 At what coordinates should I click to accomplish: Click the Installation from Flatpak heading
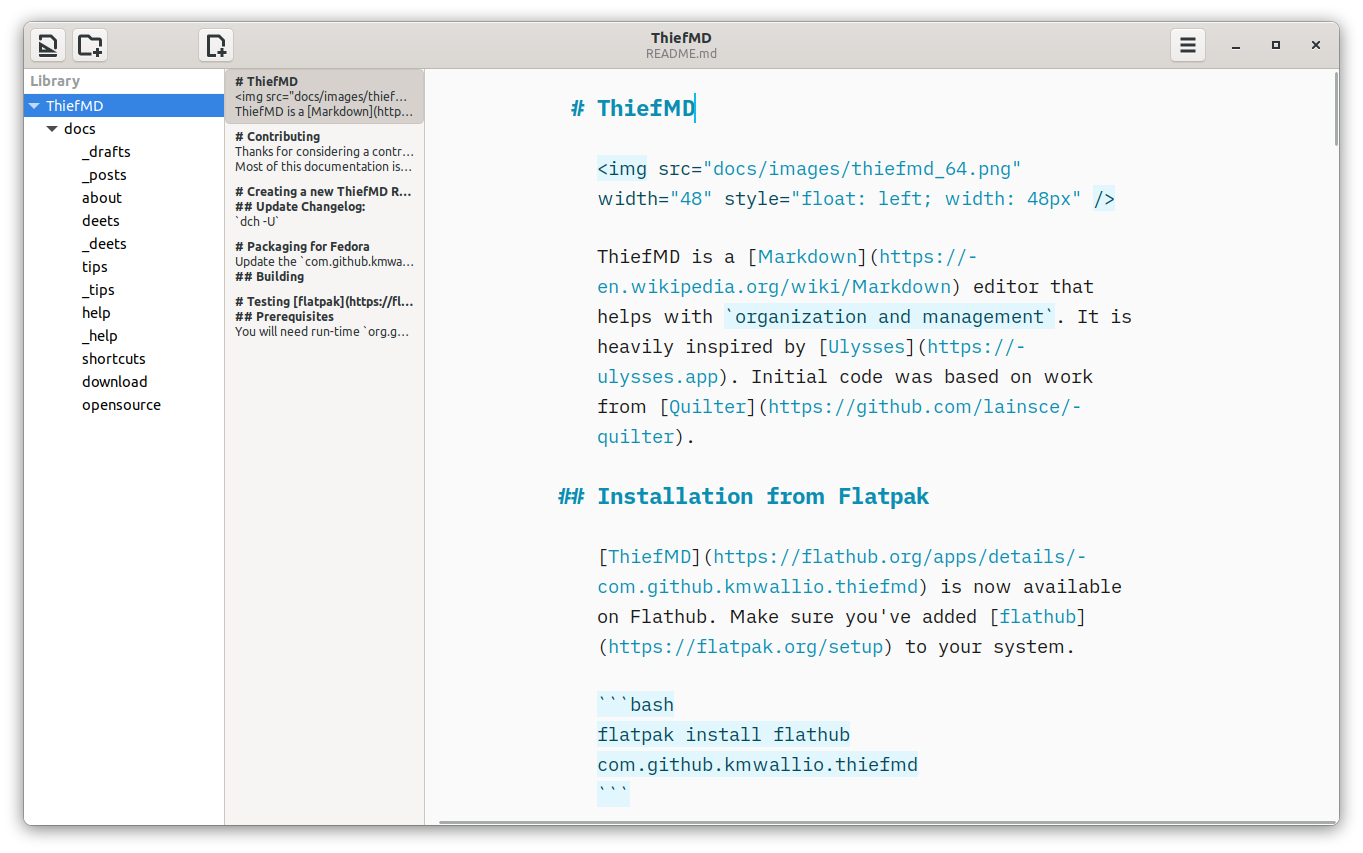tap(762, 497)
